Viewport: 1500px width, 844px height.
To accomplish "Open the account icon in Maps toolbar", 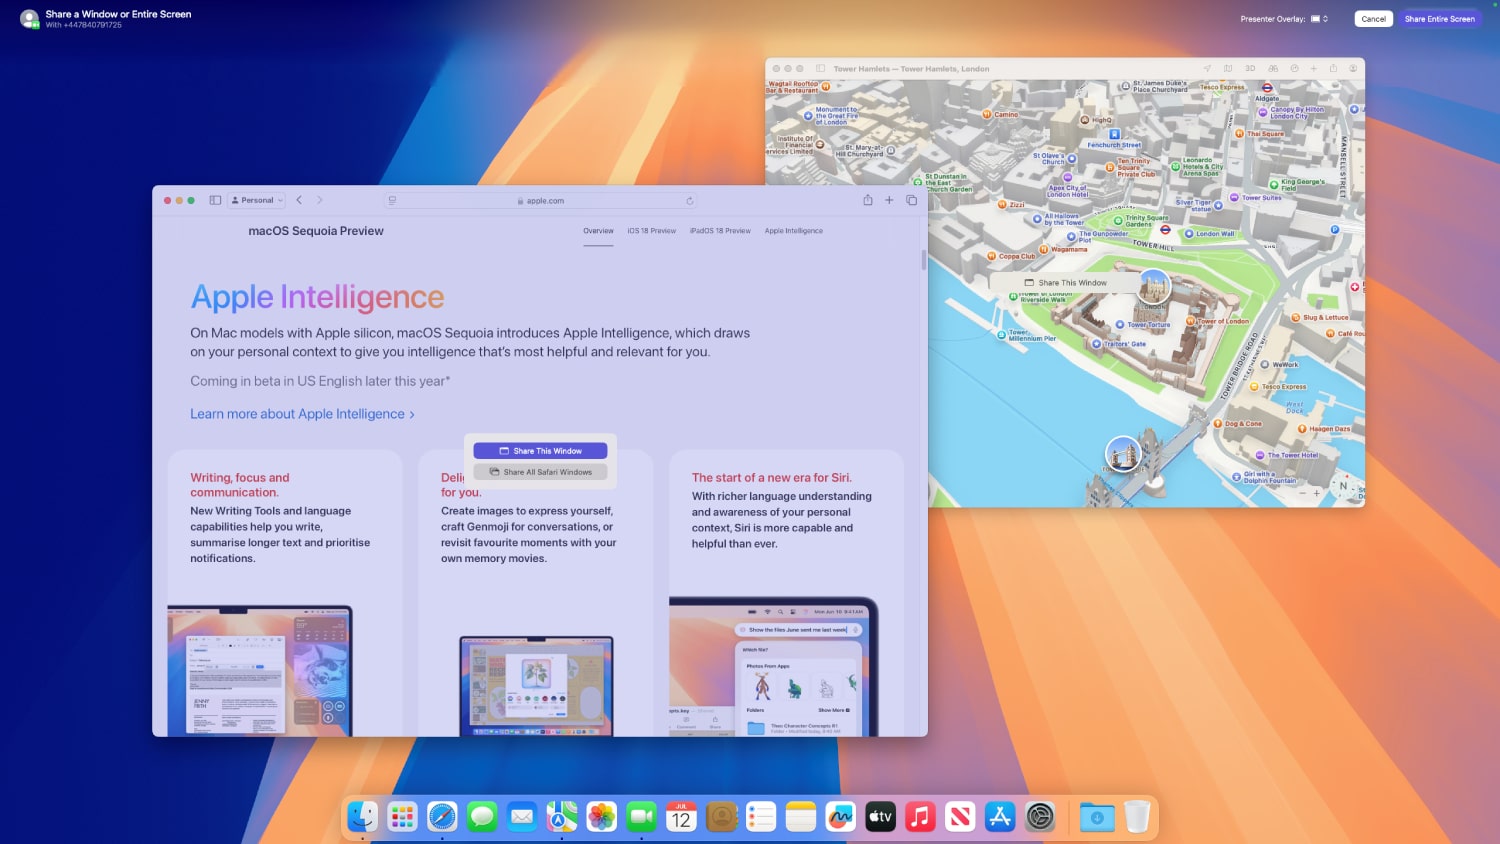I will 1353,69.
